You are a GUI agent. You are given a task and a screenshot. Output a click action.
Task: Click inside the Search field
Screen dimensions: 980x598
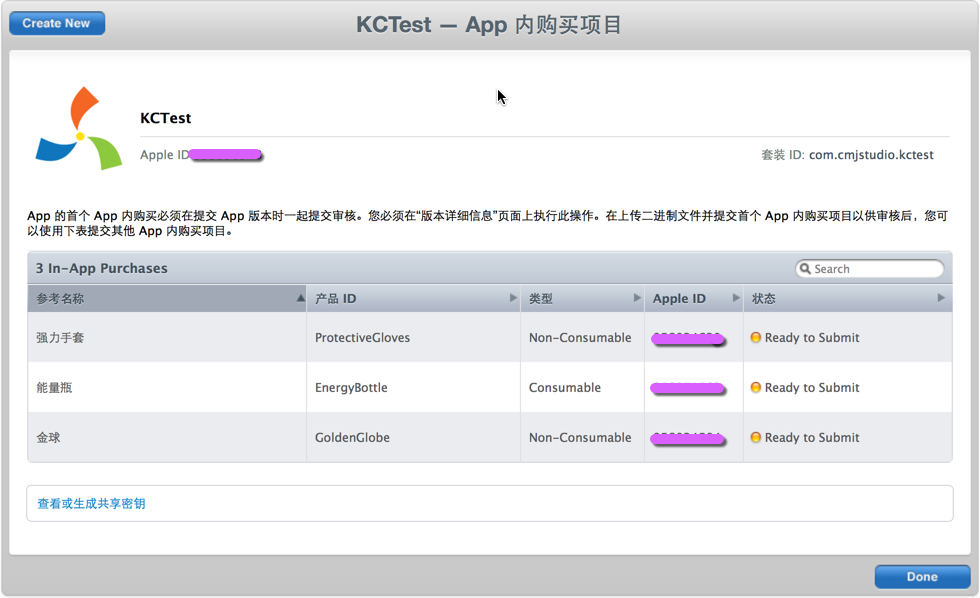[875, 268]
